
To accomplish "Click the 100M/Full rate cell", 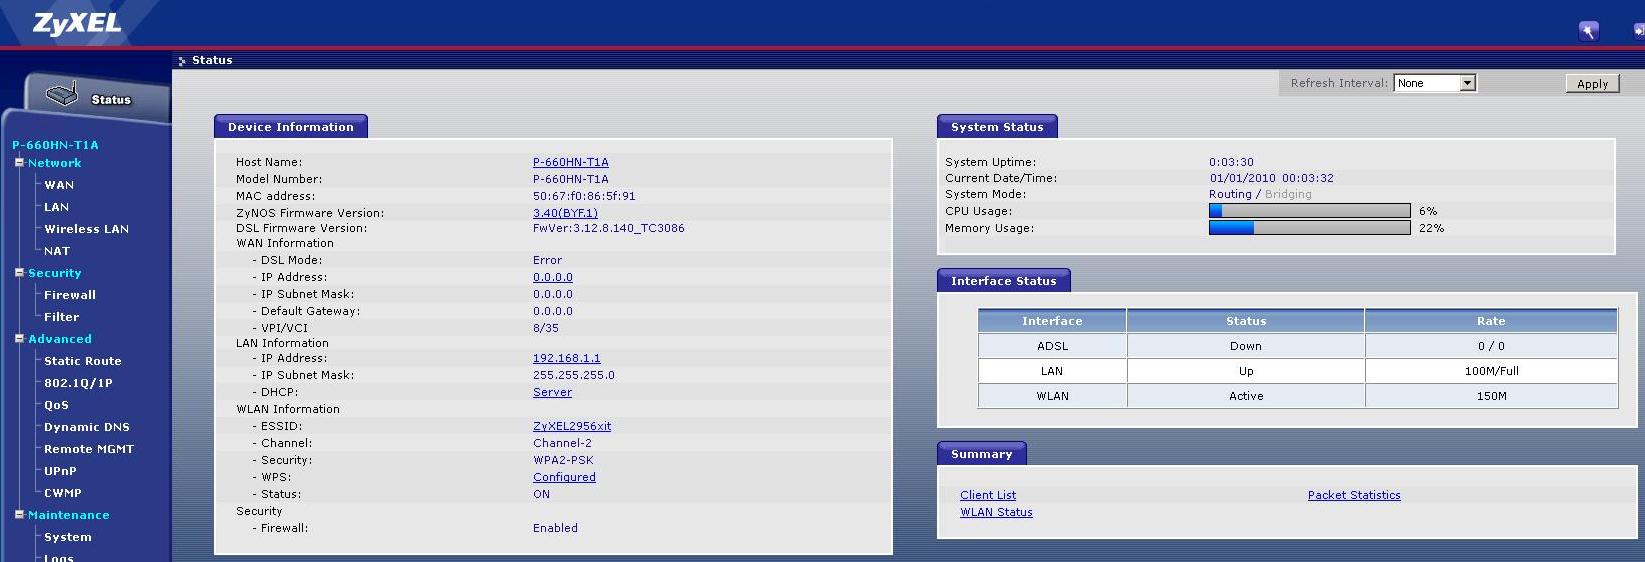I will (1491, 371).
